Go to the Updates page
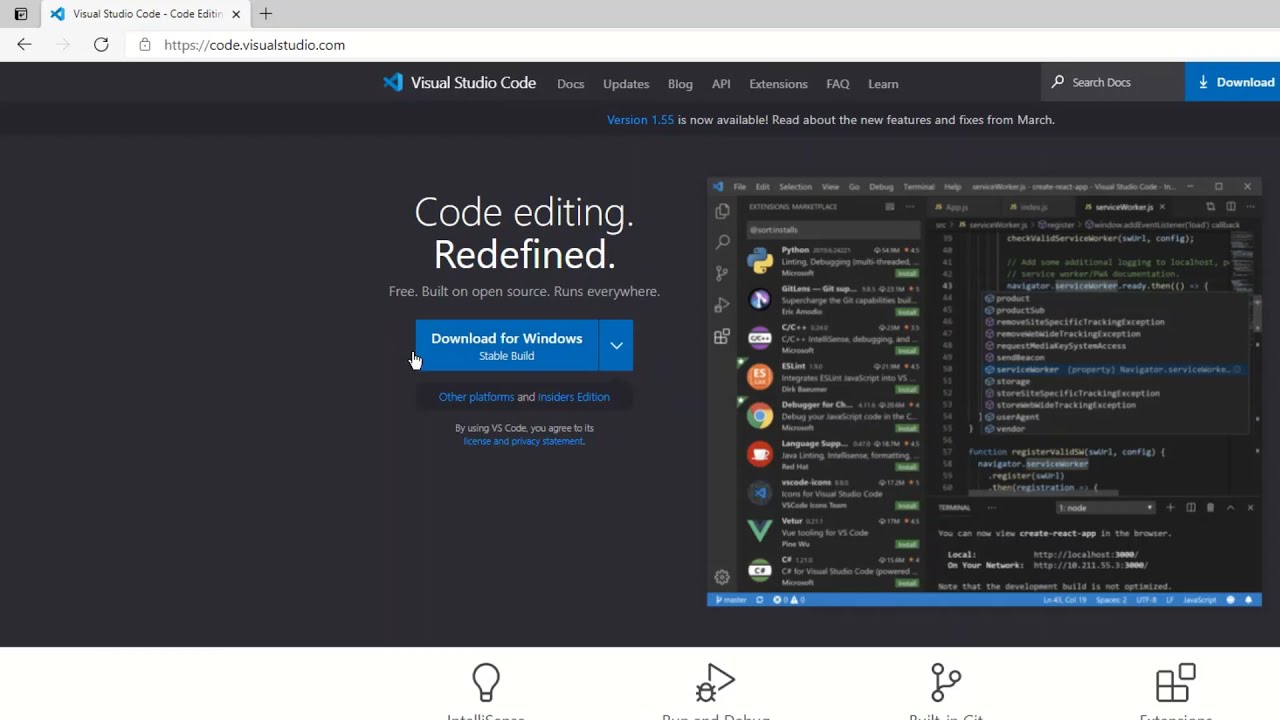 [626, 84]
